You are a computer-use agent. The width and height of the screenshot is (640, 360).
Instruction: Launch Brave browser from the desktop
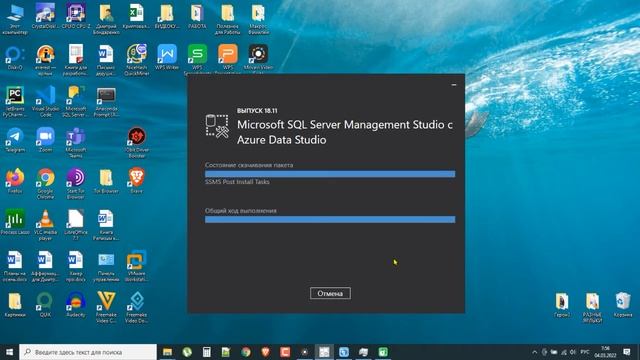tap(136, 181)
